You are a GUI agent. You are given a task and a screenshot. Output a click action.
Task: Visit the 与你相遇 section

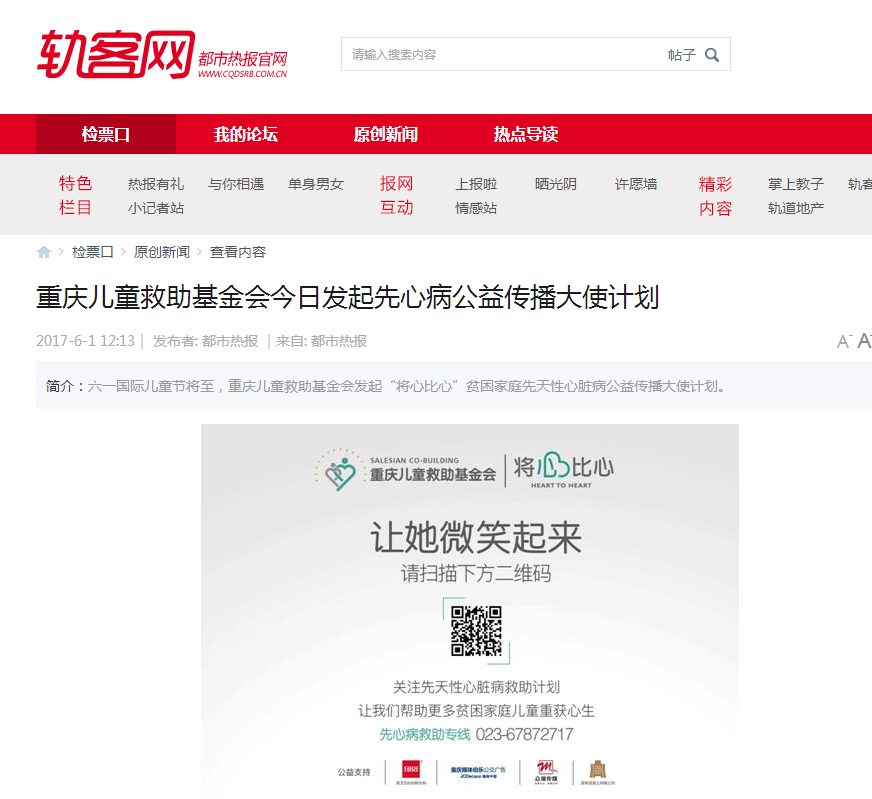tap(236, 184)
